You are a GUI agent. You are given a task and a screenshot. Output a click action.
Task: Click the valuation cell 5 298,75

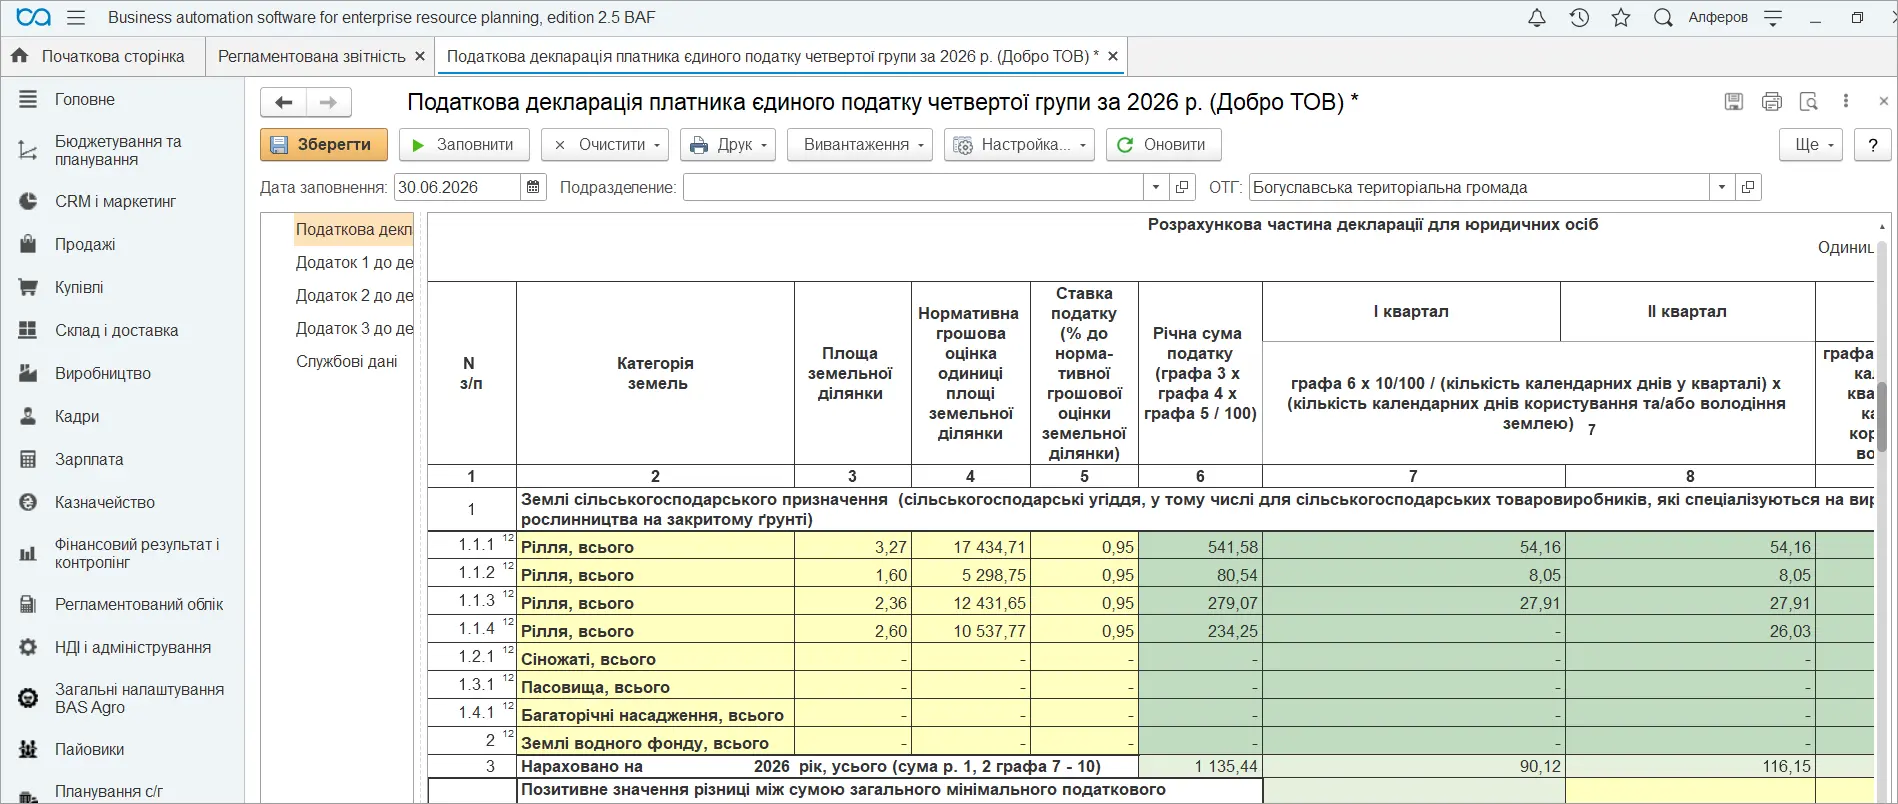pos(971,575)
